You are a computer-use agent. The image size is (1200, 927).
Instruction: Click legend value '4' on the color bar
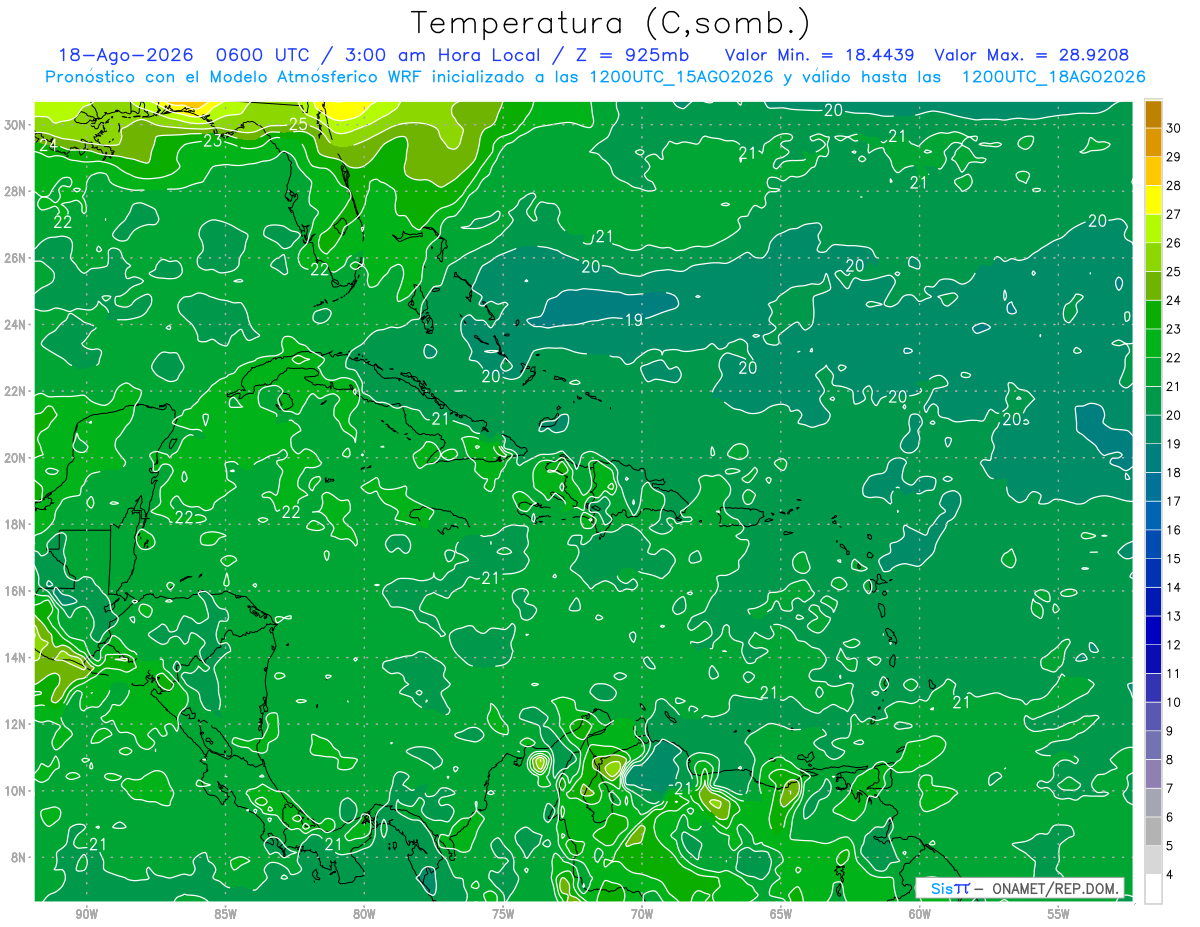[x=1171, y=875]
